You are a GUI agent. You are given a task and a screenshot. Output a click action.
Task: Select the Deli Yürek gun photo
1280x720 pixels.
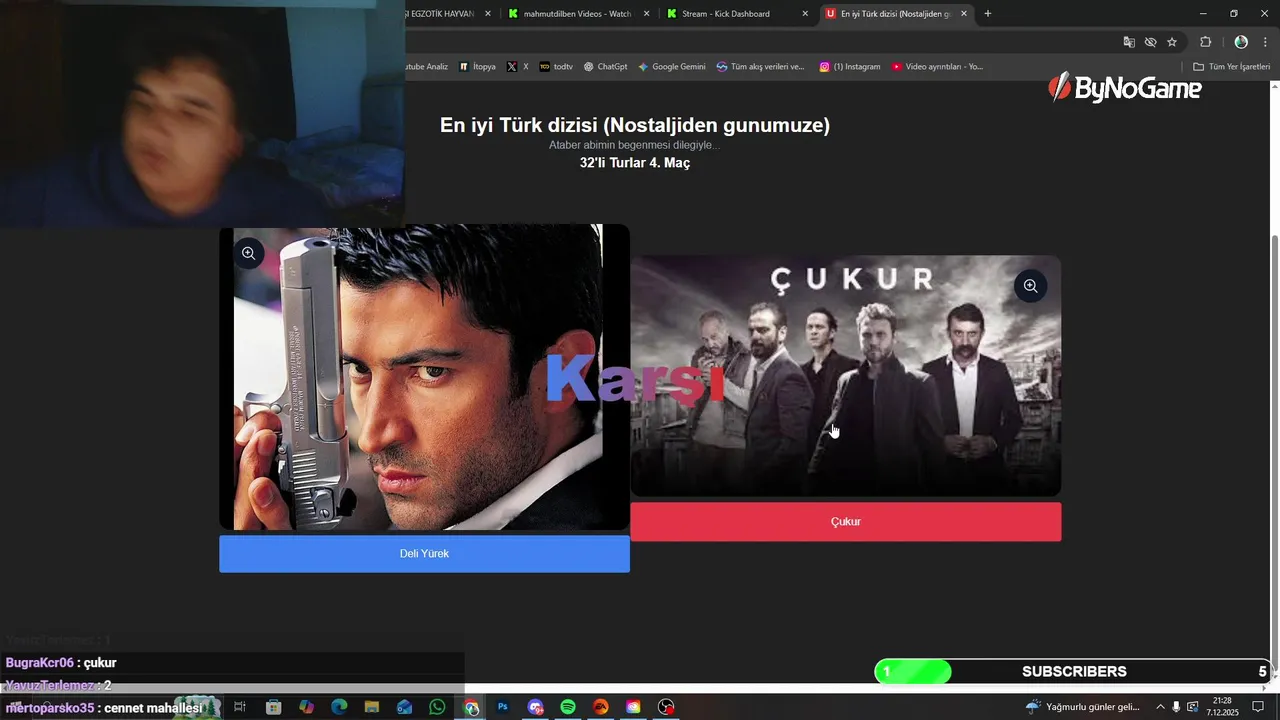[424, 377]
